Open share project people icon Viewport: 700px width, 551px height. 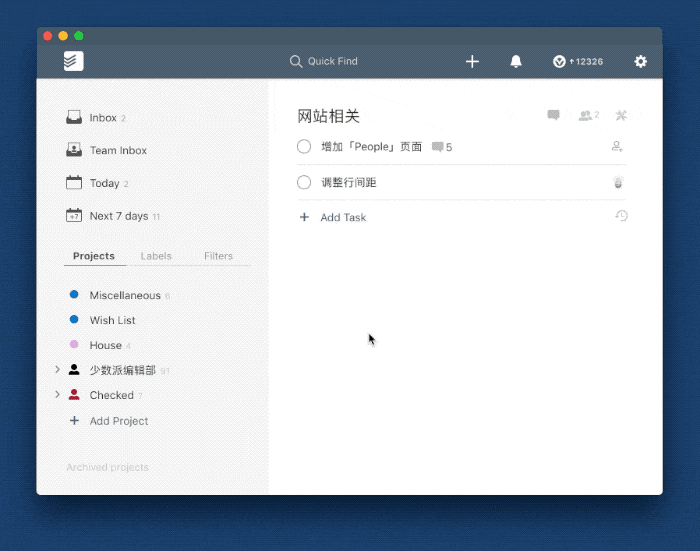tap(588, 115)
